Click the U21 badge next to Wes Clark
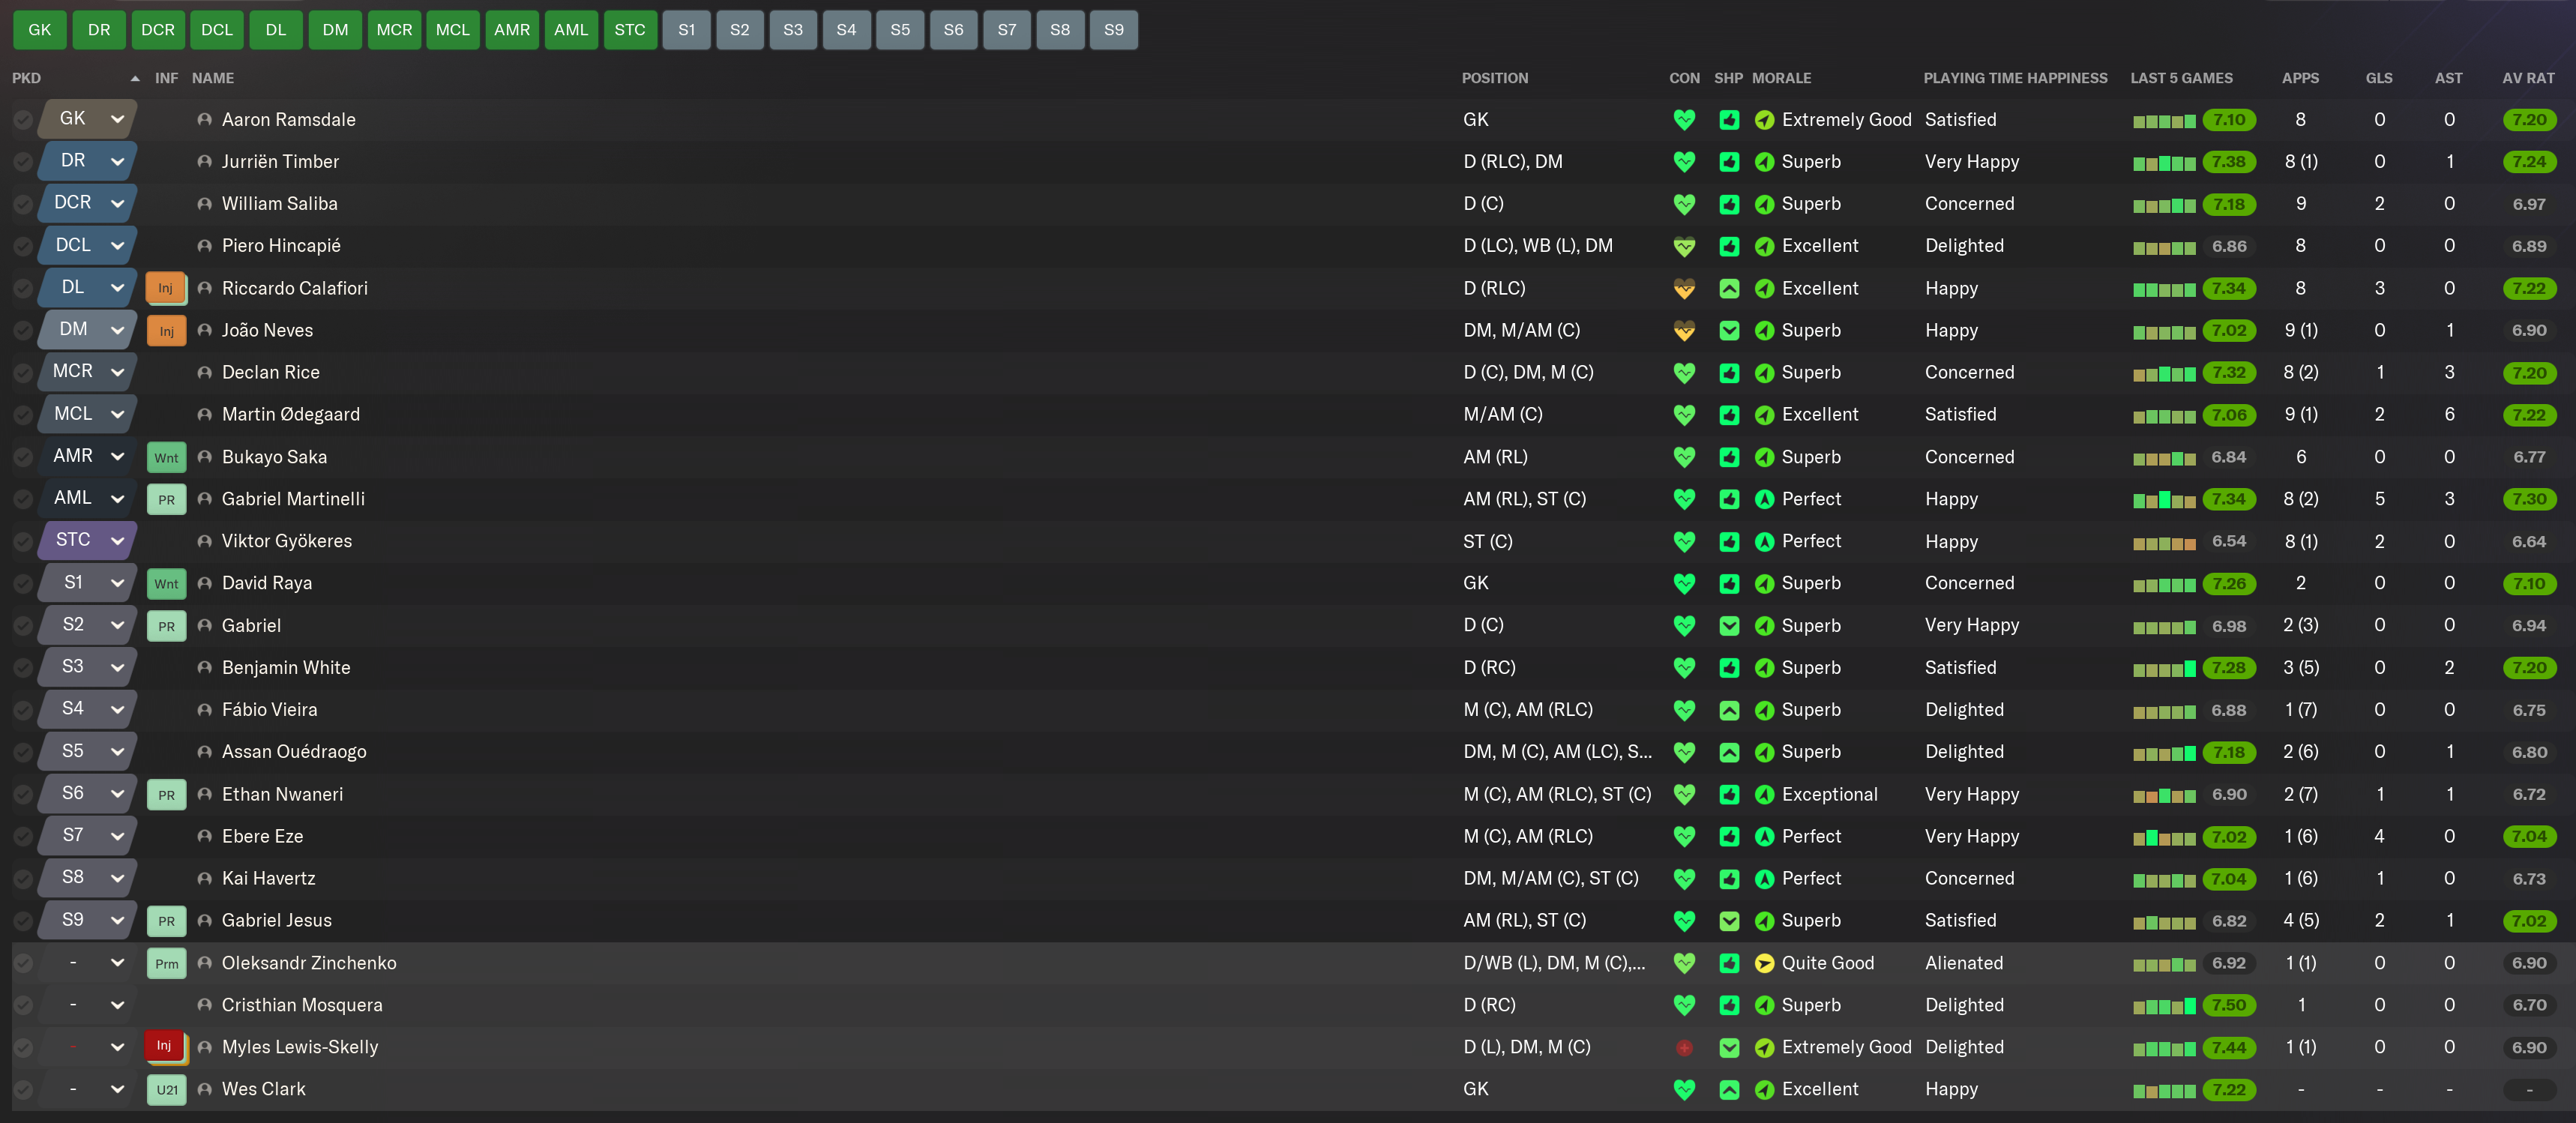Viewport: 2576px width, 1123px height. tap(166, 1090)
